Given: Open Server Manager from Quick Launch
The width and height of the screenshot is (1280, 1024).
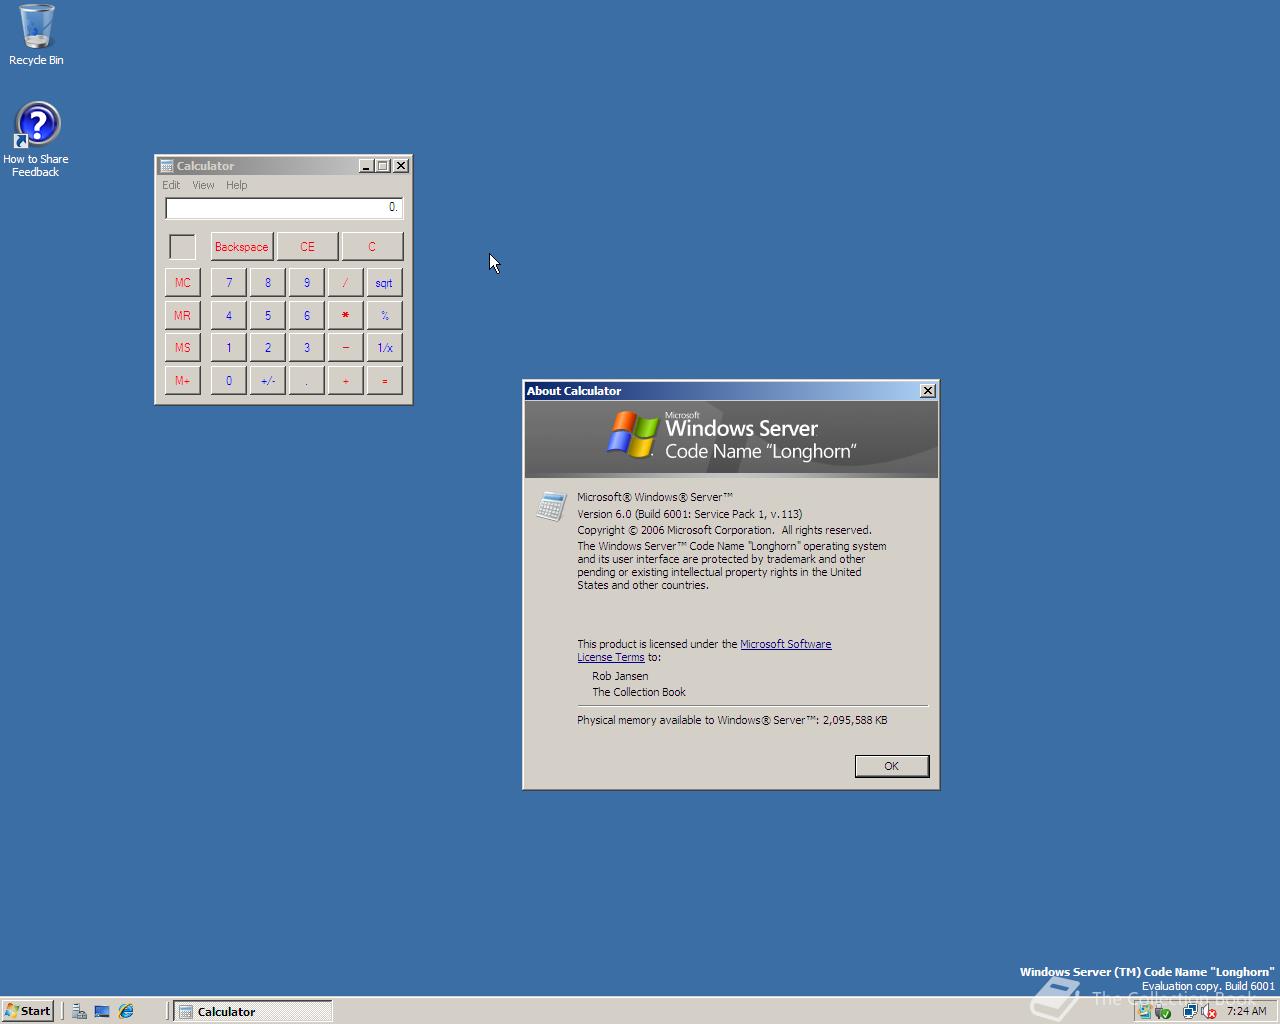Looking at the screenshot, I should 79,1011.
